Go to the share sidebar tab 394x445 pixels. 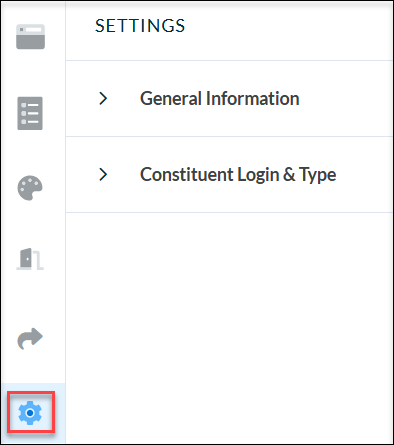coord(30,339)
